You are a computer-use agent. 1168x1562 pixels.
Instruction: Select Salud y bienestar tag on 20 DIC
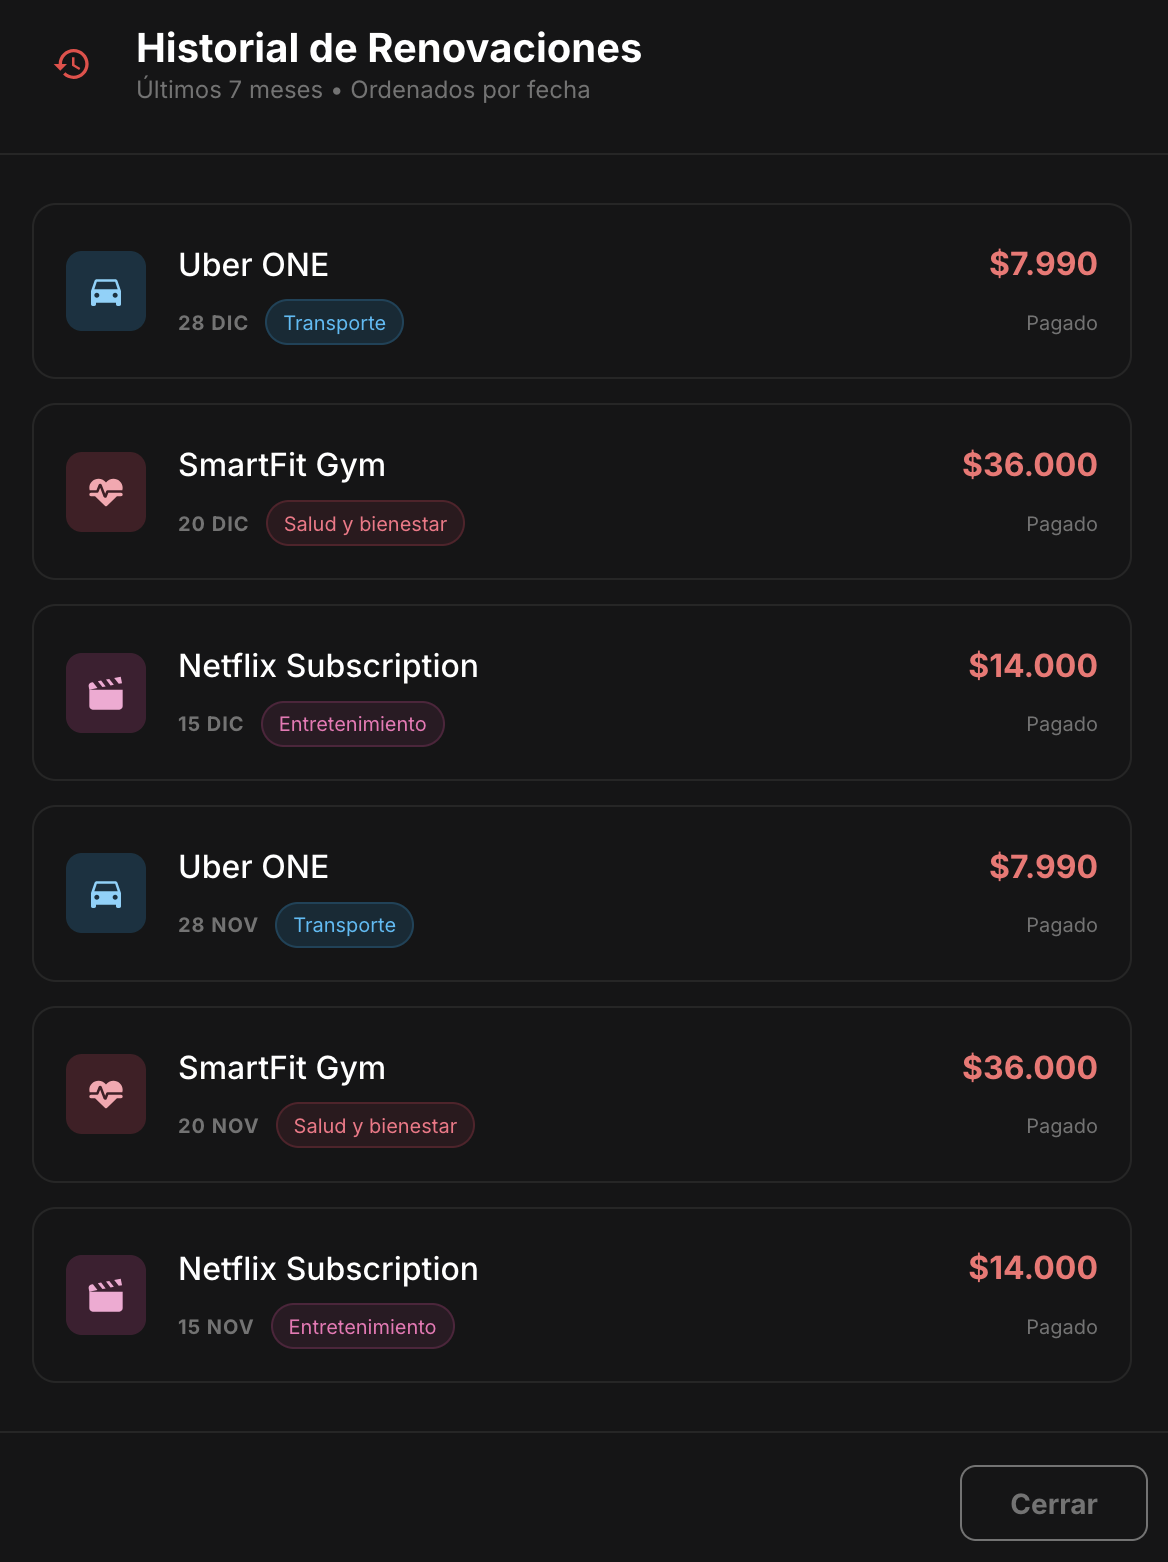click(365, 524)
